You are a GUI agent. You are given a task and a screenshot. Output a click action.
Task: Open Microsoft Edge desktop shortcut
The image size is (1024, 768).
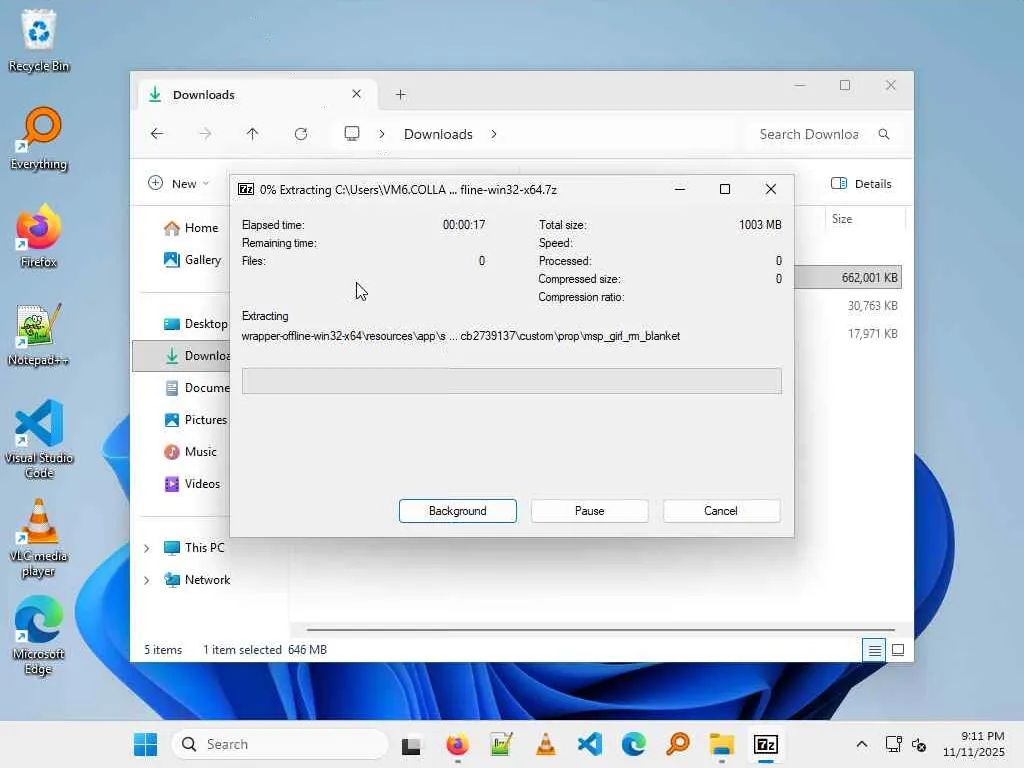click(39, 635)
